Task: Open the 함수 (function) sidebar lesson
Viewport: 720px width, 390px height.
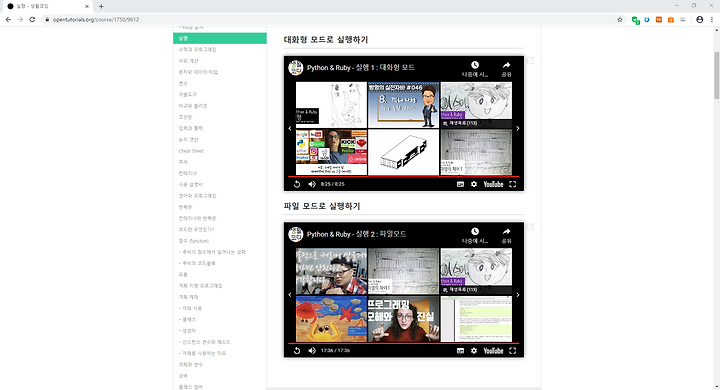Action: tap(194, 241)
